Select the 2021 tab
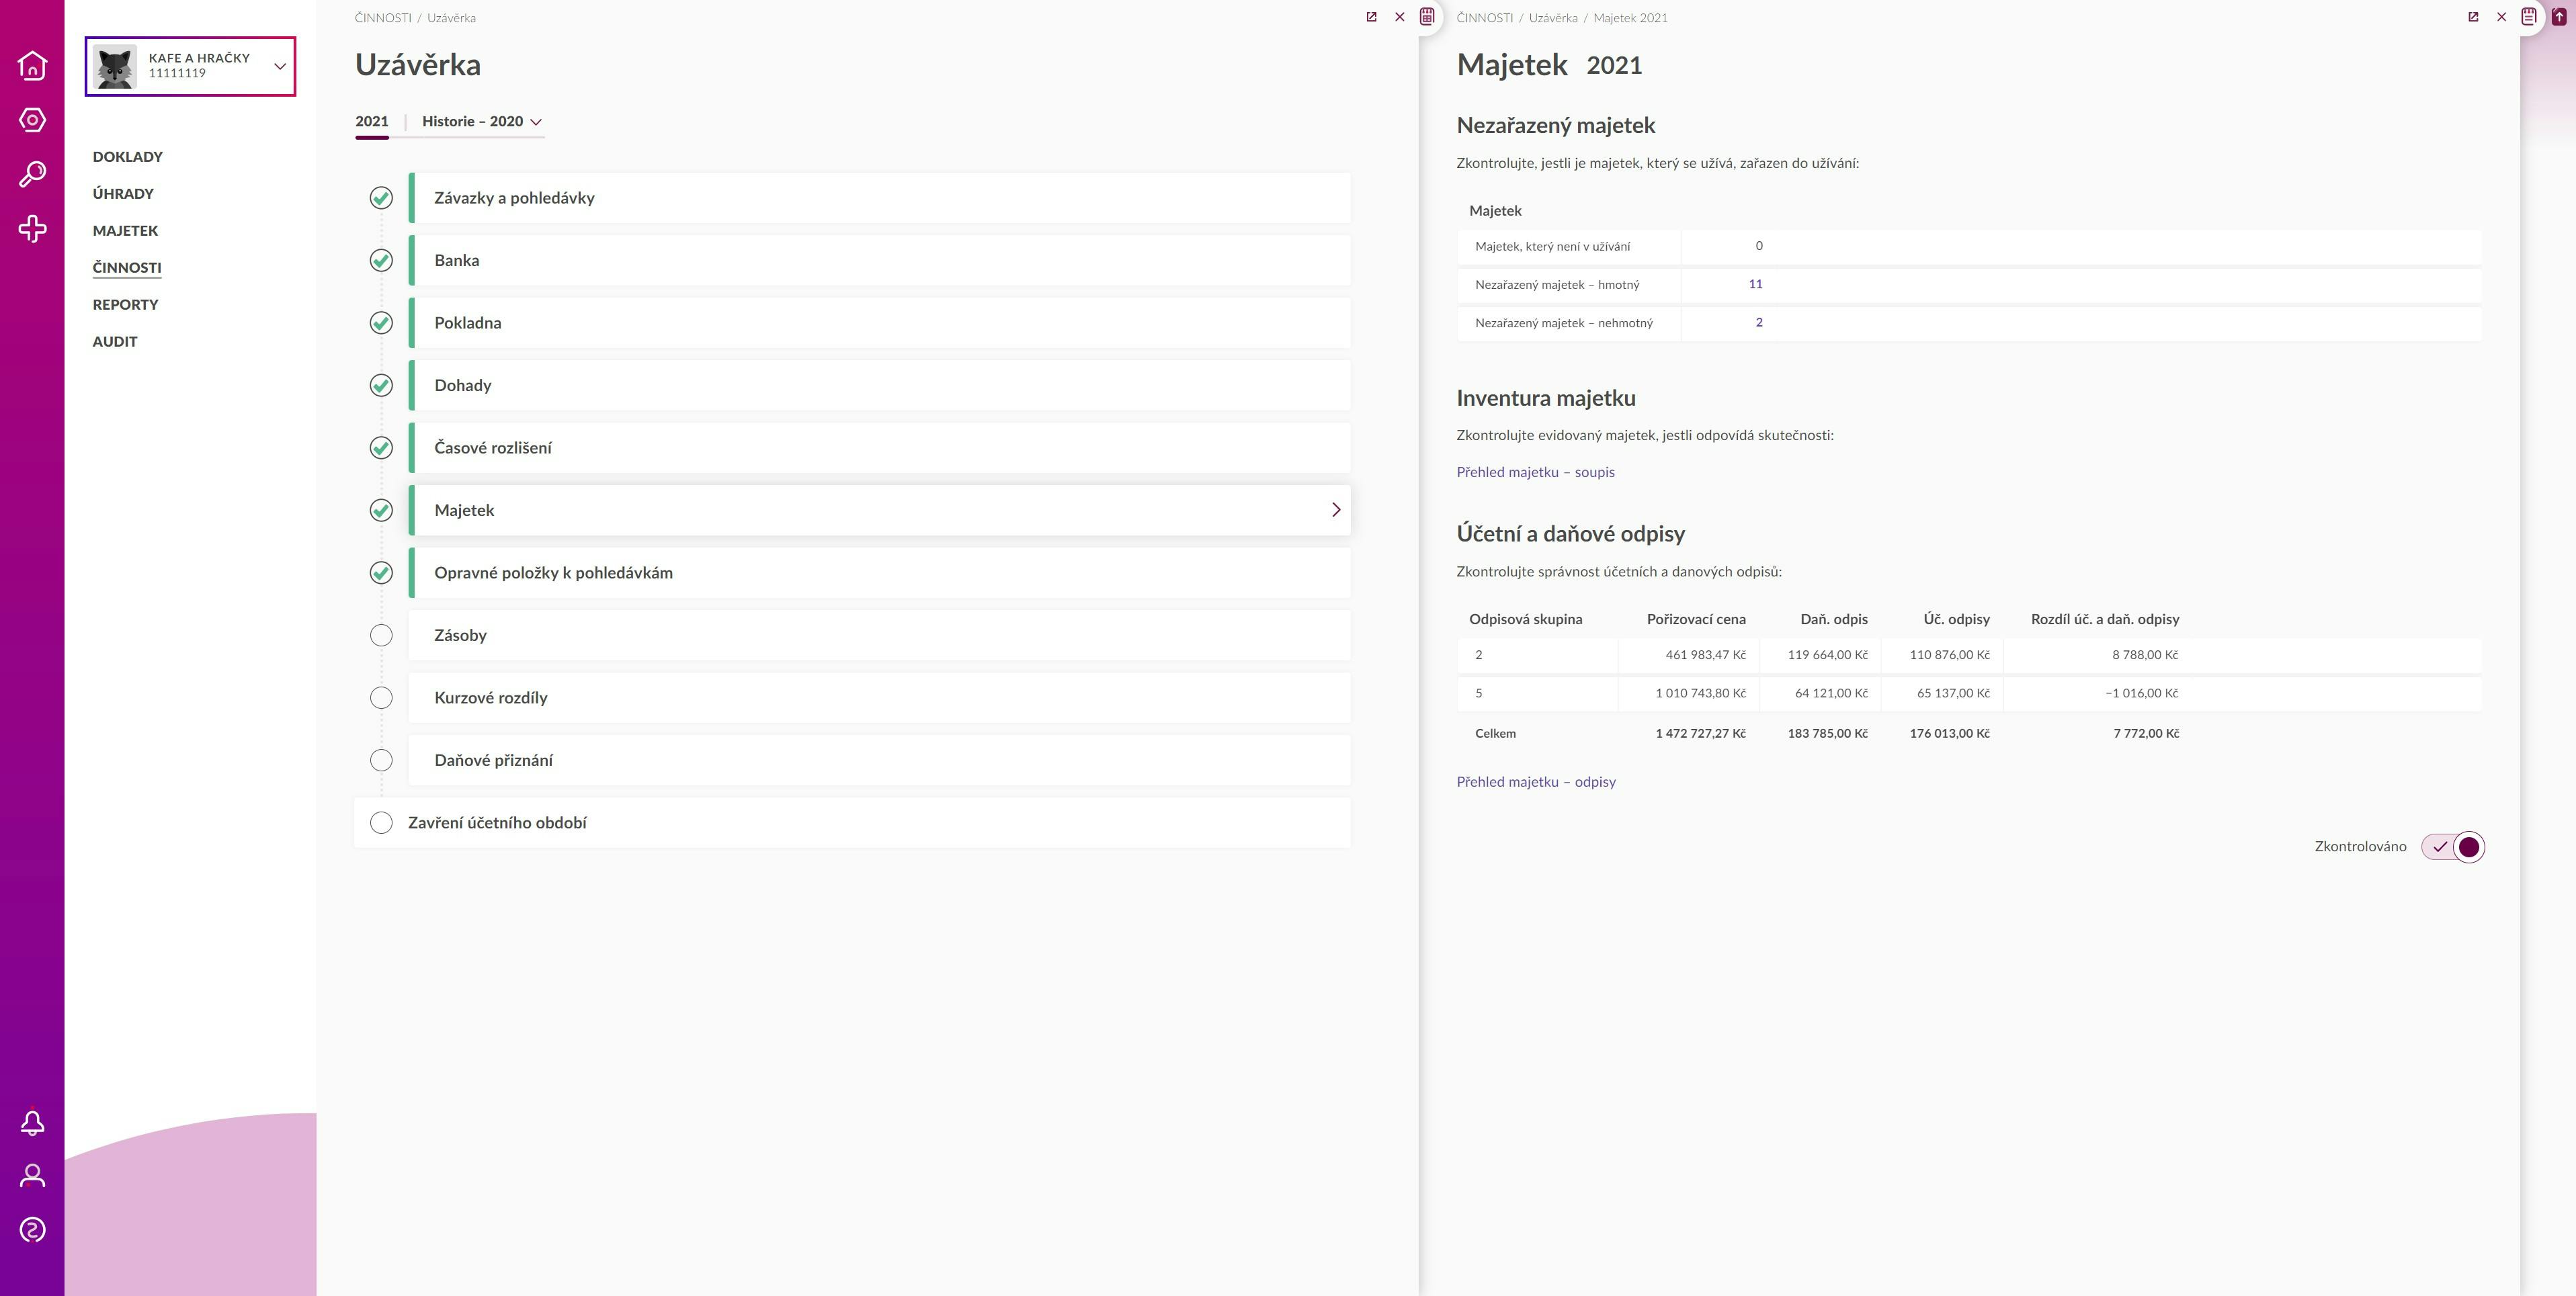 coord(371,121)
